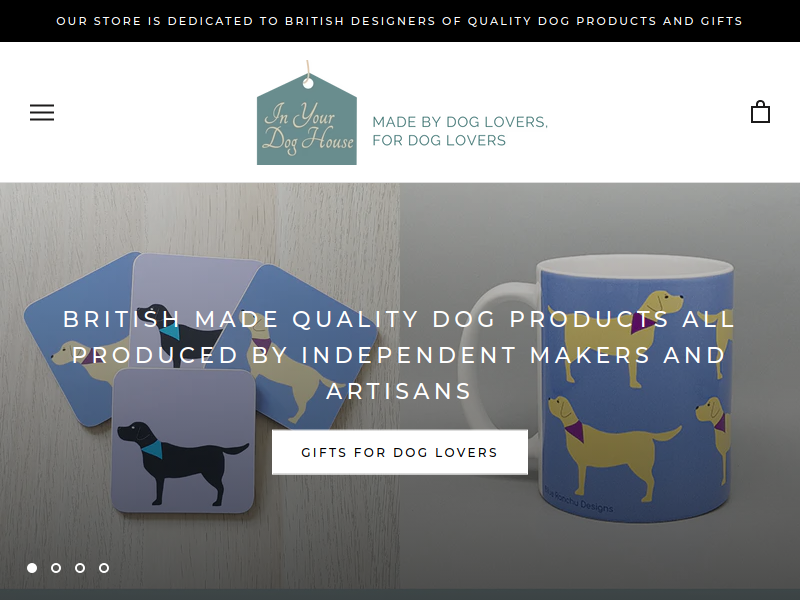
Task: Click the leftmost blue coaster with yellow dog
Action: tap(77, 339)
